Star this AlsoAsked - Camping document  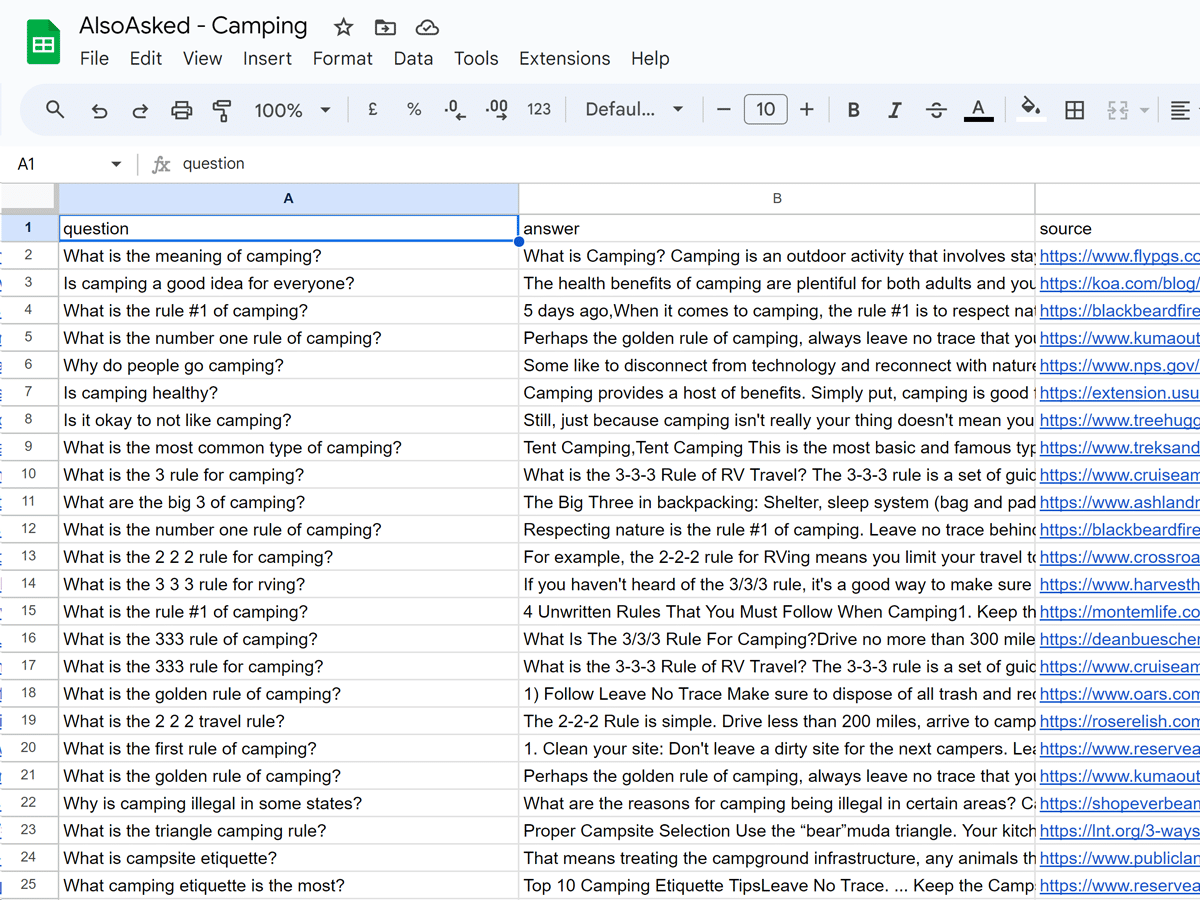[x=343, y=27]
